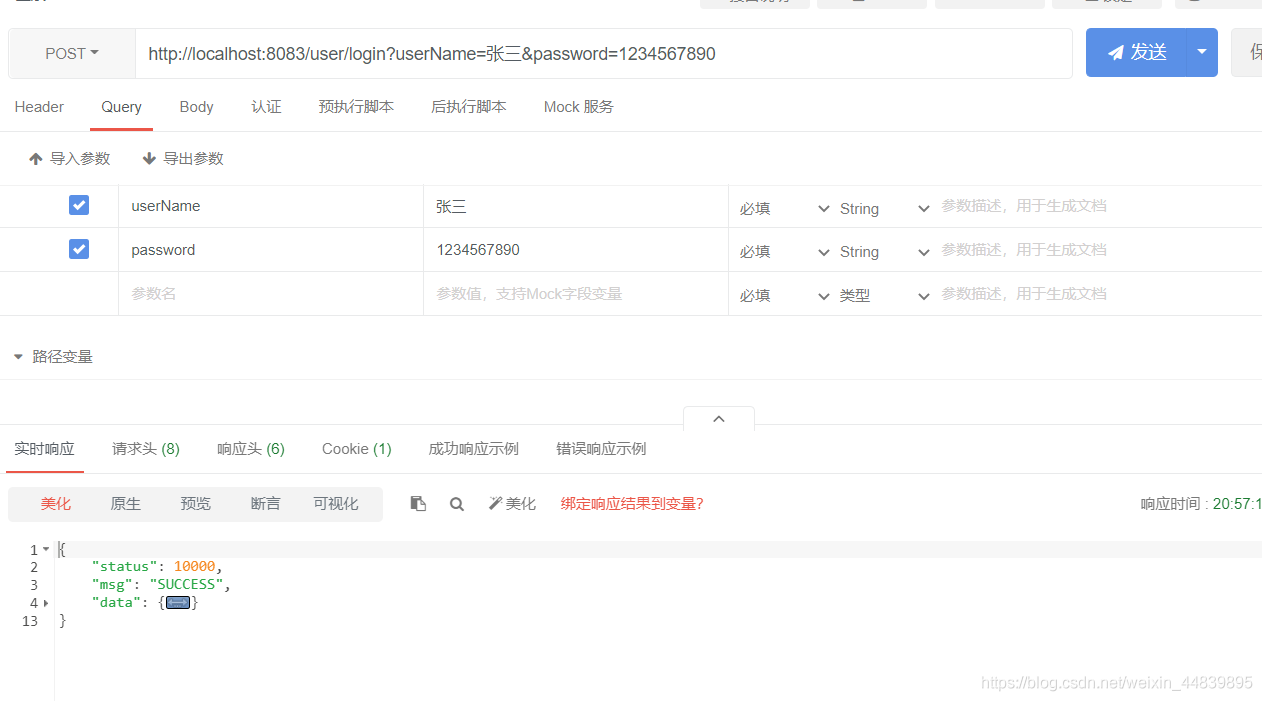Image resolution: width=1262 pixels, height=701 pixels.
Task: Expand the data object fold arrow on line 4
Action: [46, 603]
